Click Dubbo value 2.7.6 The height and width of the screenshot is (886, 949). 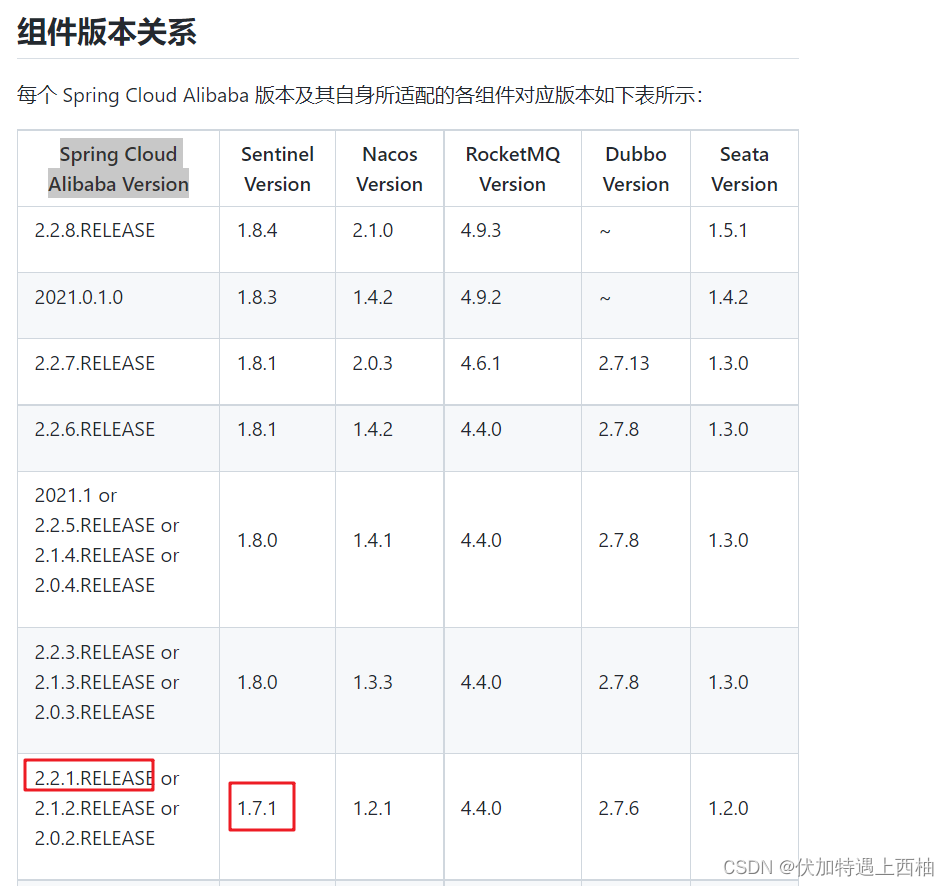pos(619,809)
